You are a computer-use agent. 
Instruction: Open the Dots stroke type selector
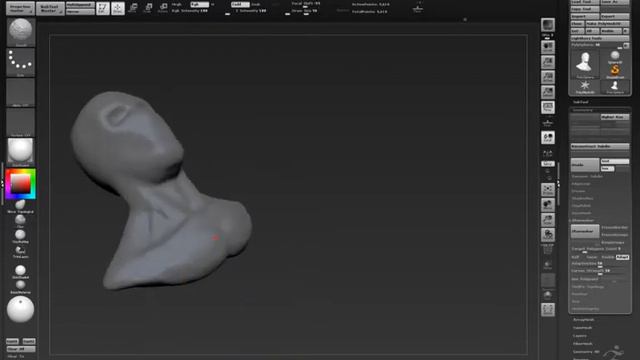[x=20, y=62]
